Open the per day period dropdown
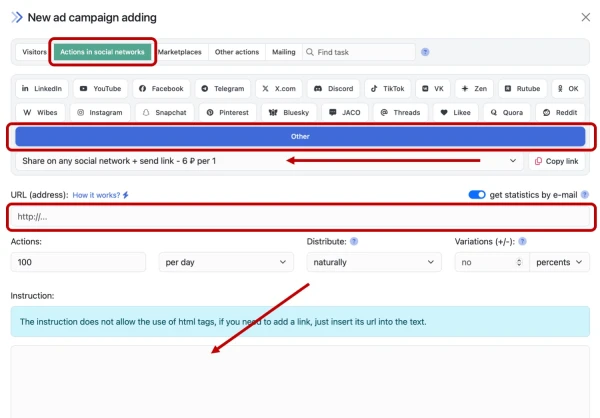The width and height of the screenshot is (600, 418). tap(226, 262)
